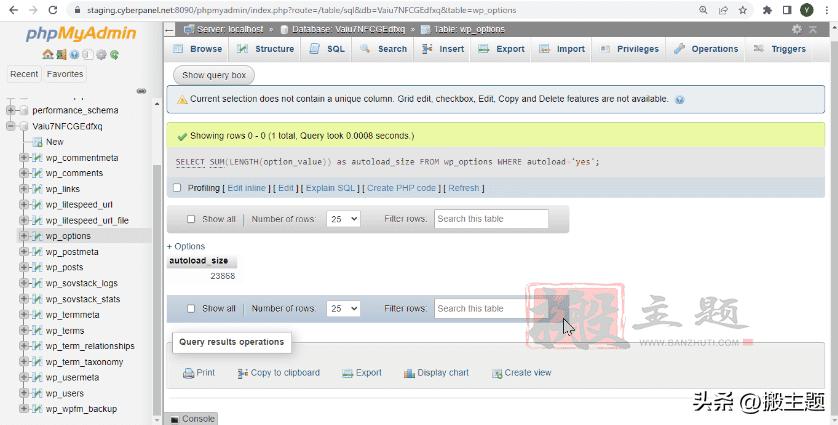Click the log out door icon
Viewport: 838px width, 425px height.
[x=61, y=55]
